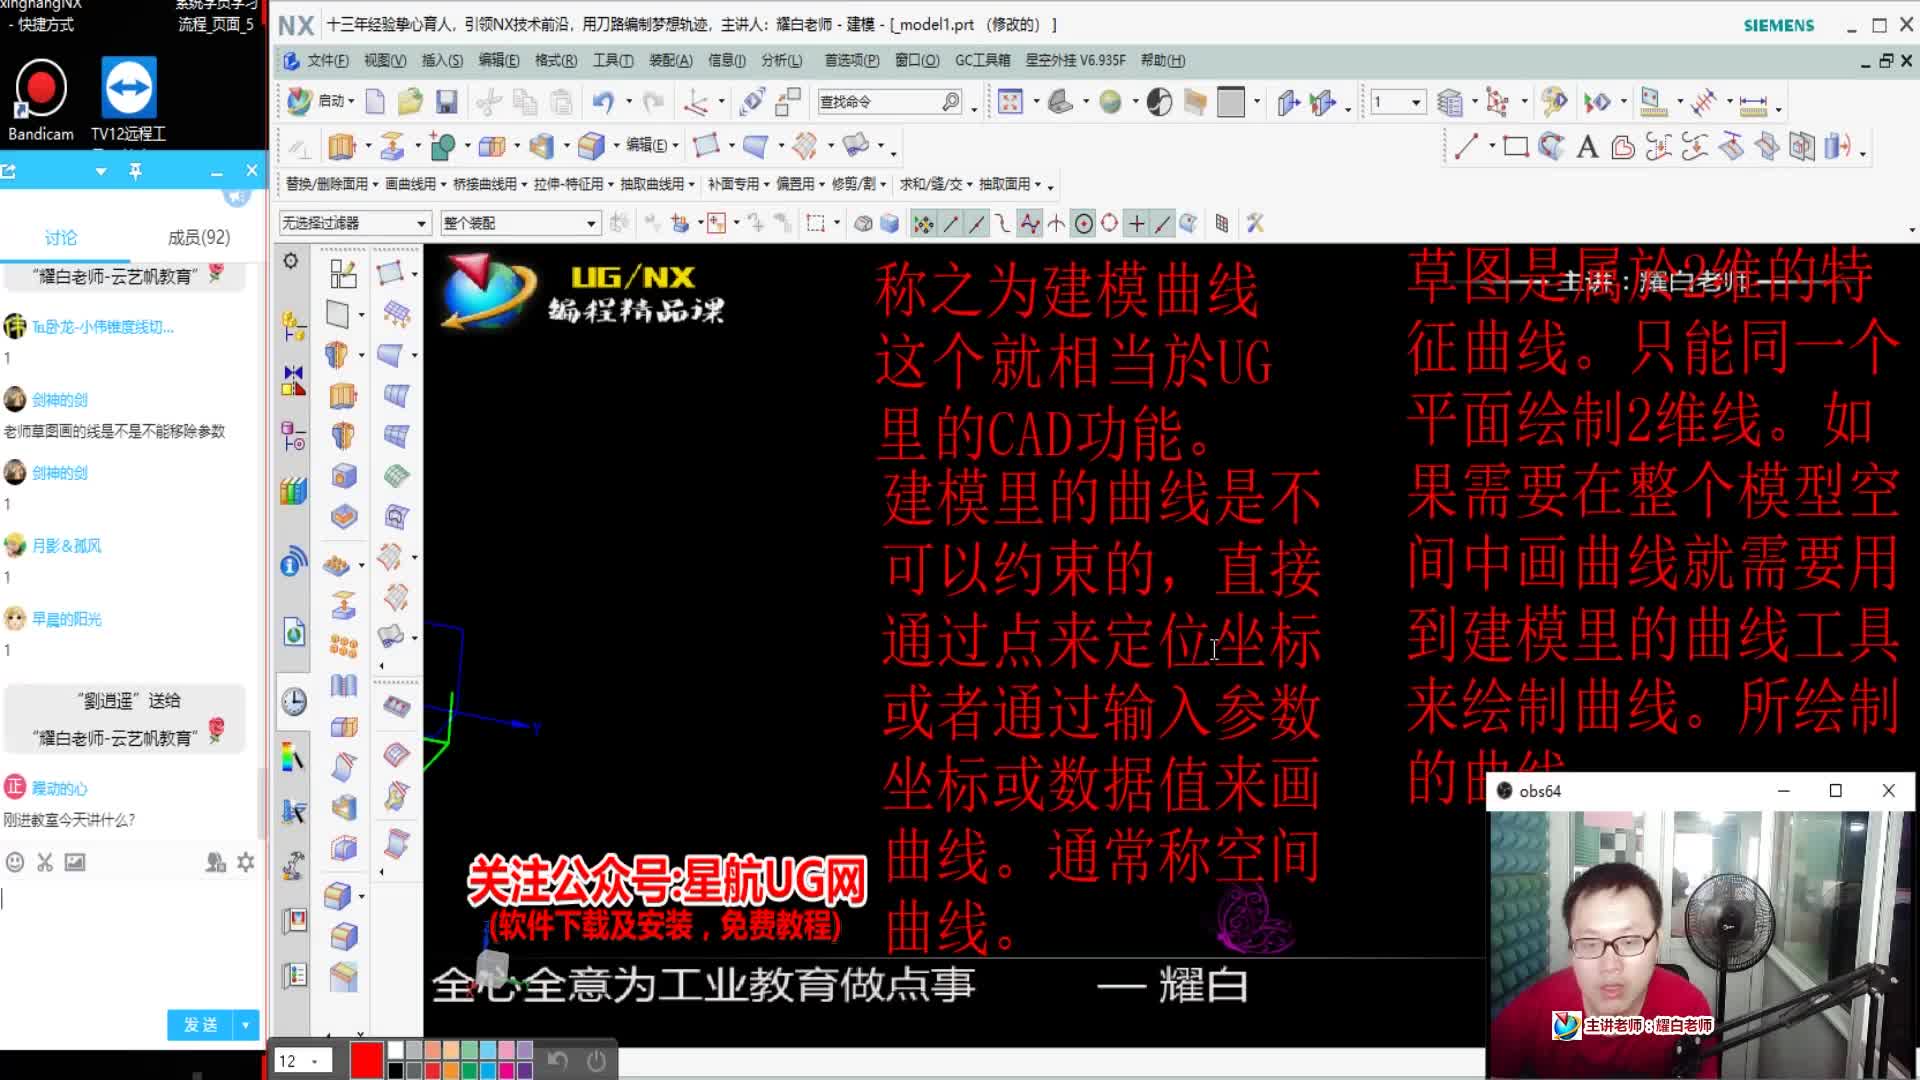Open the Internet Explorer info tab icon
The width and height of the screenshot is (1920, 1080).
[x=293, y=561]
